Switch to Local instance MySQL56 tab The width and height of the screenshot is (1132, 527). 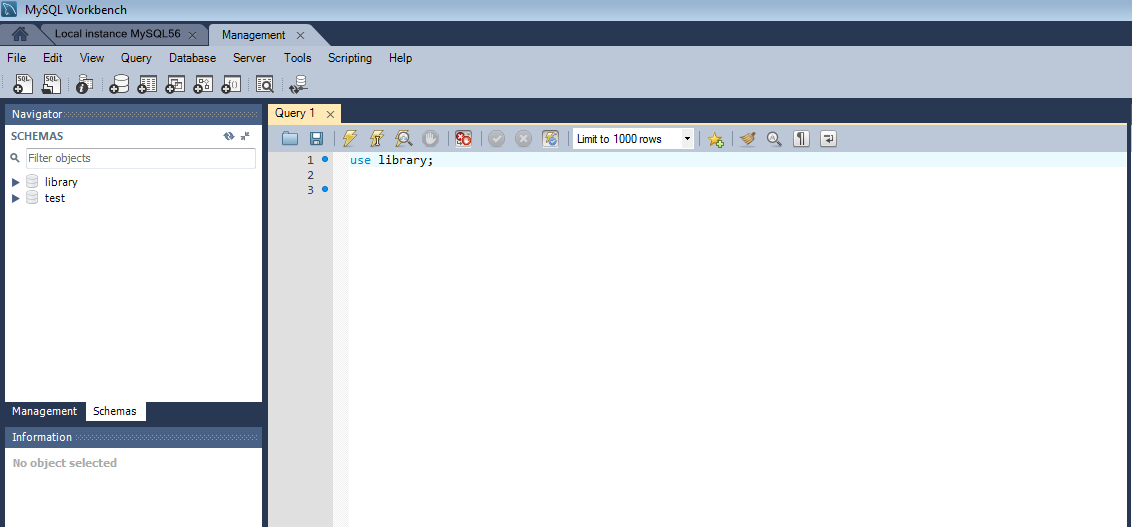pos(117,34)
